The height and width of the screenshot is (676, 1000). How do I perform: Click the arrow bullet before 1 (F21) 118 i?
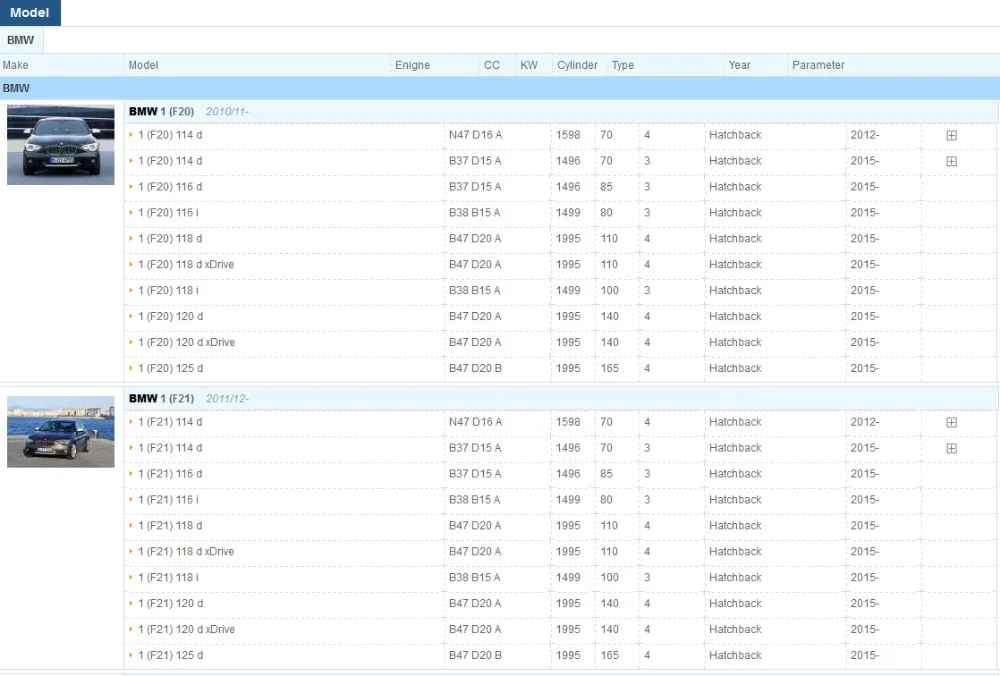click(131, 577)
